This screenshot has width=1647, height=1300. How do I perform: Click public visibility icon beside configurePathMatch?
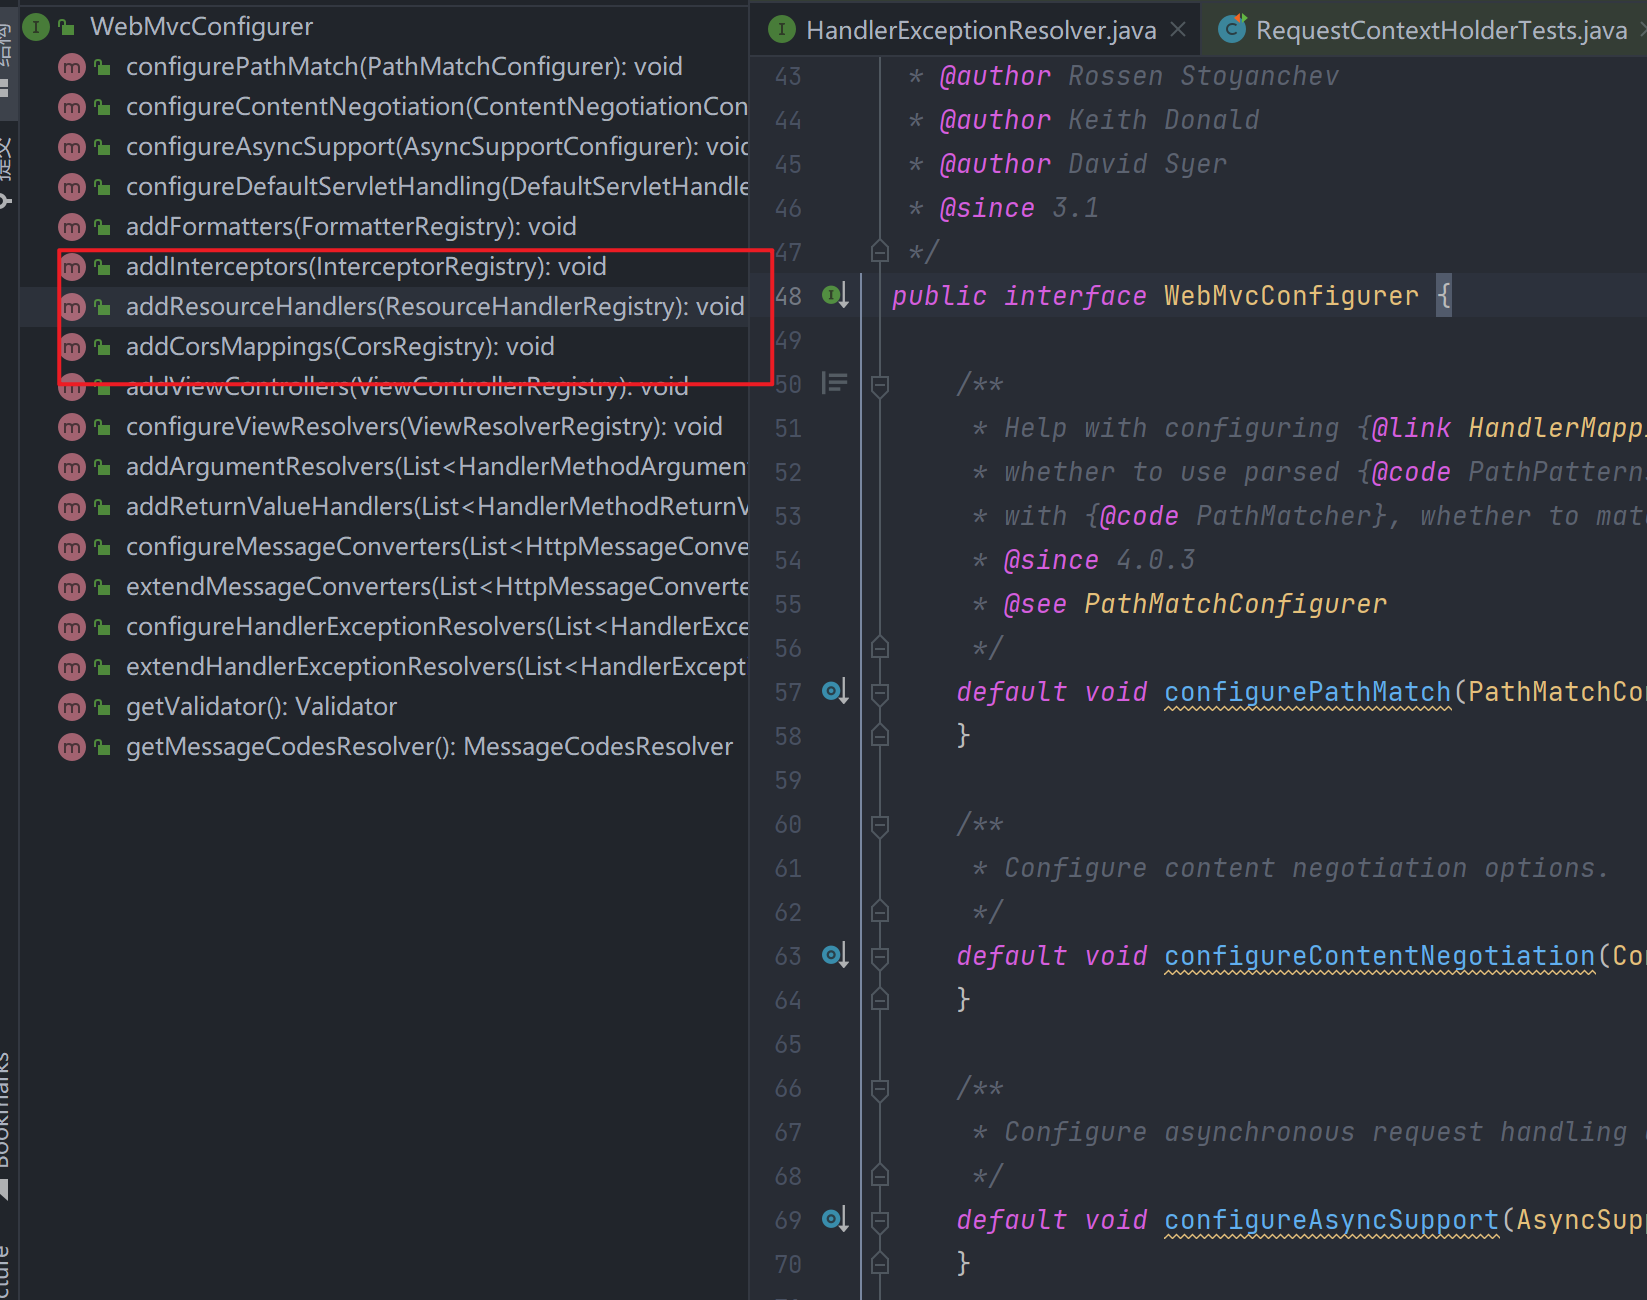click(102, 68)
